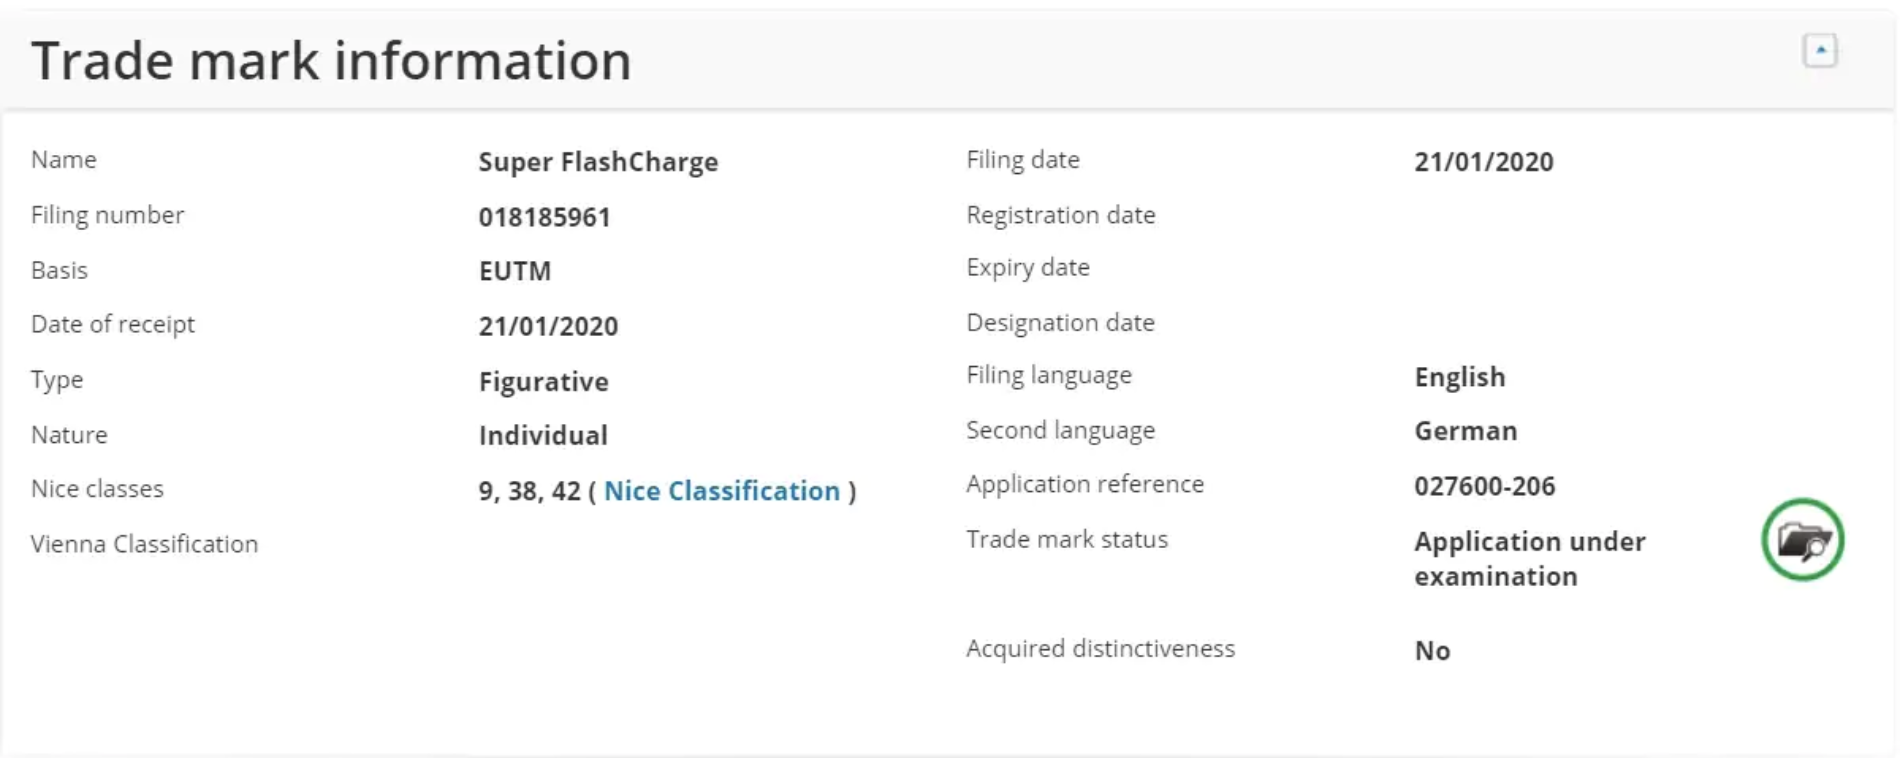Collapse the Trade mark information panel

(x=1819, y=50)
